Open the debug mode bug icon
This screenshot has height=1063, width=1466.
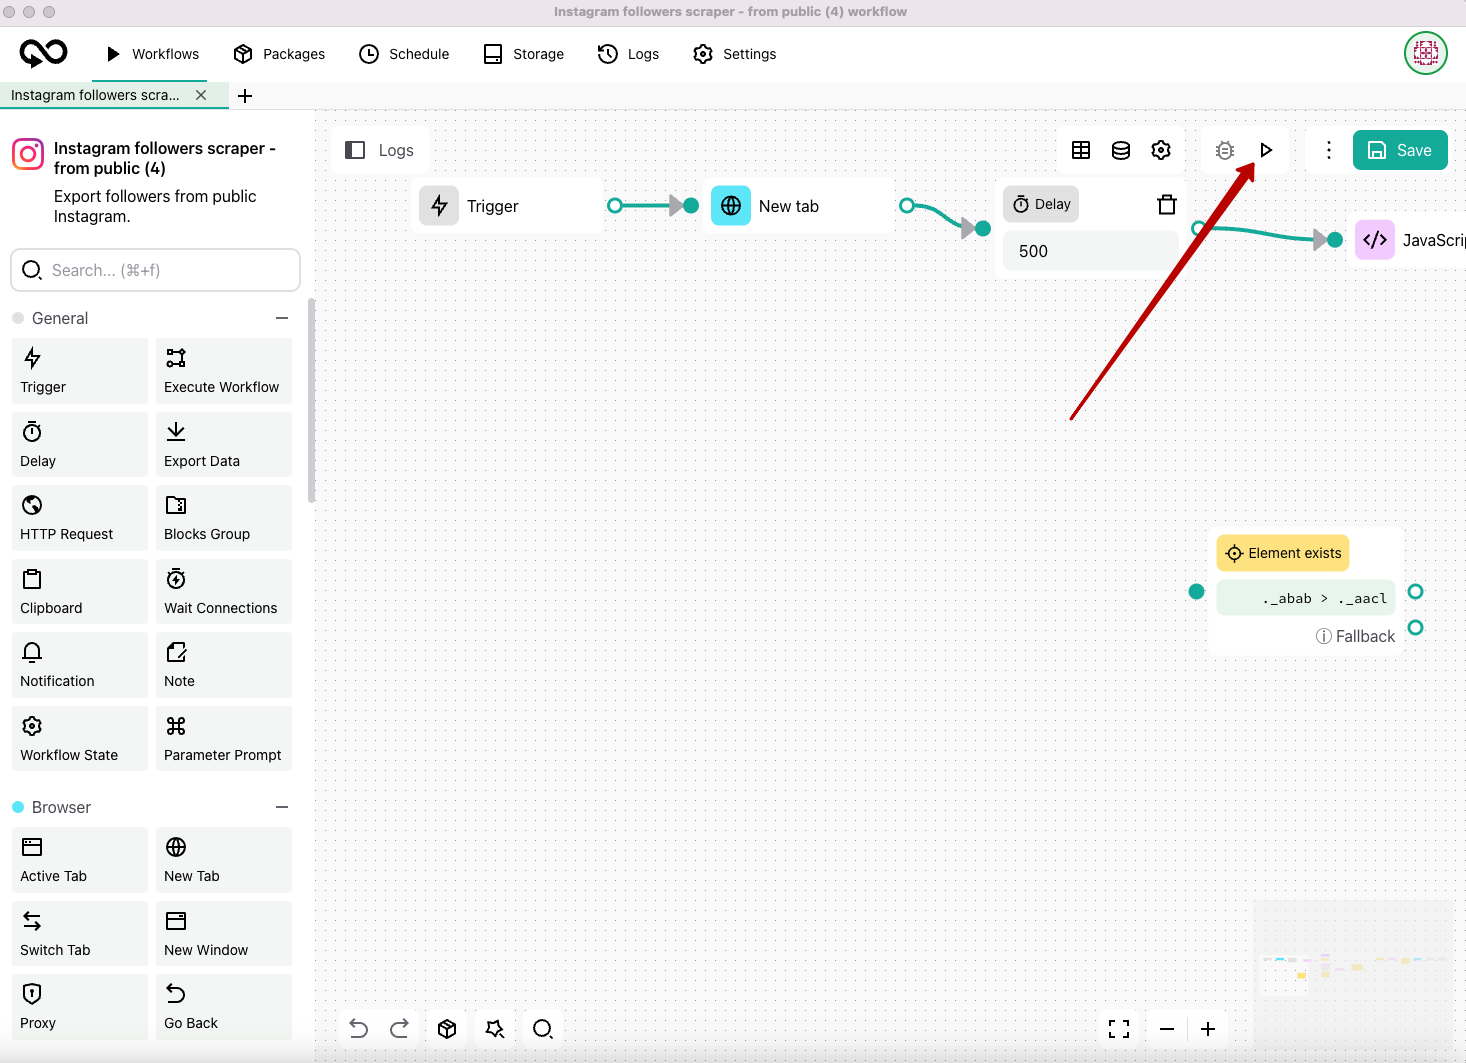(x=1225, y=150)
